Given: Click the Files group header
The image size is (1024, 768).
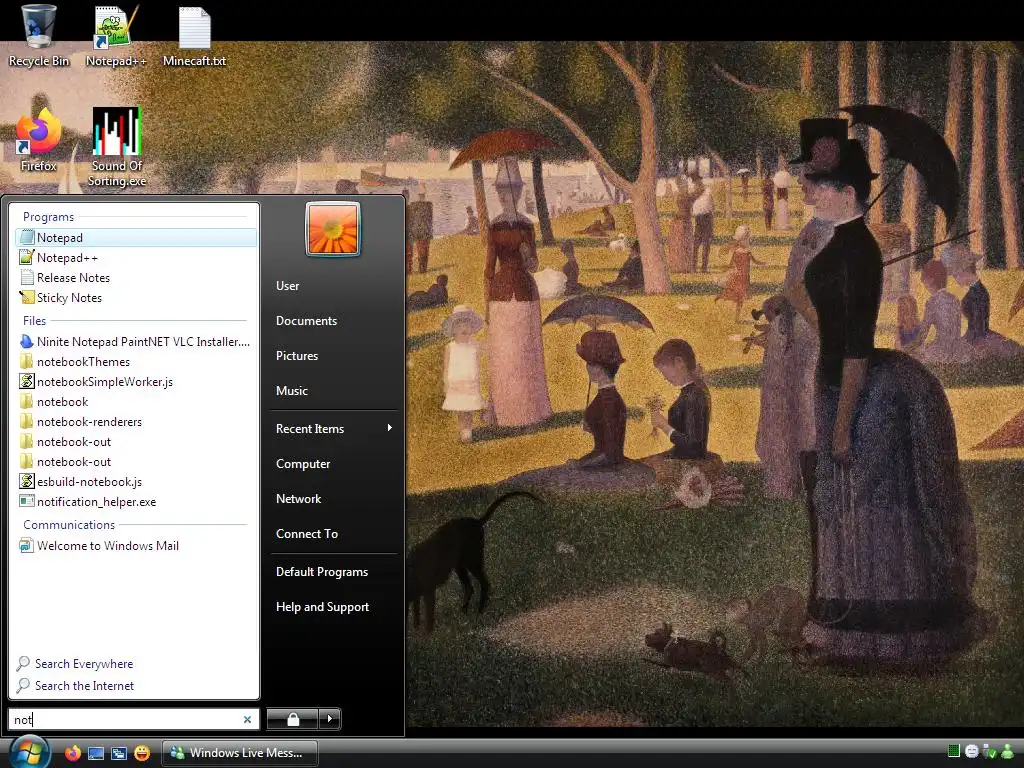Looking at the screenshot, I should [34, 321].
